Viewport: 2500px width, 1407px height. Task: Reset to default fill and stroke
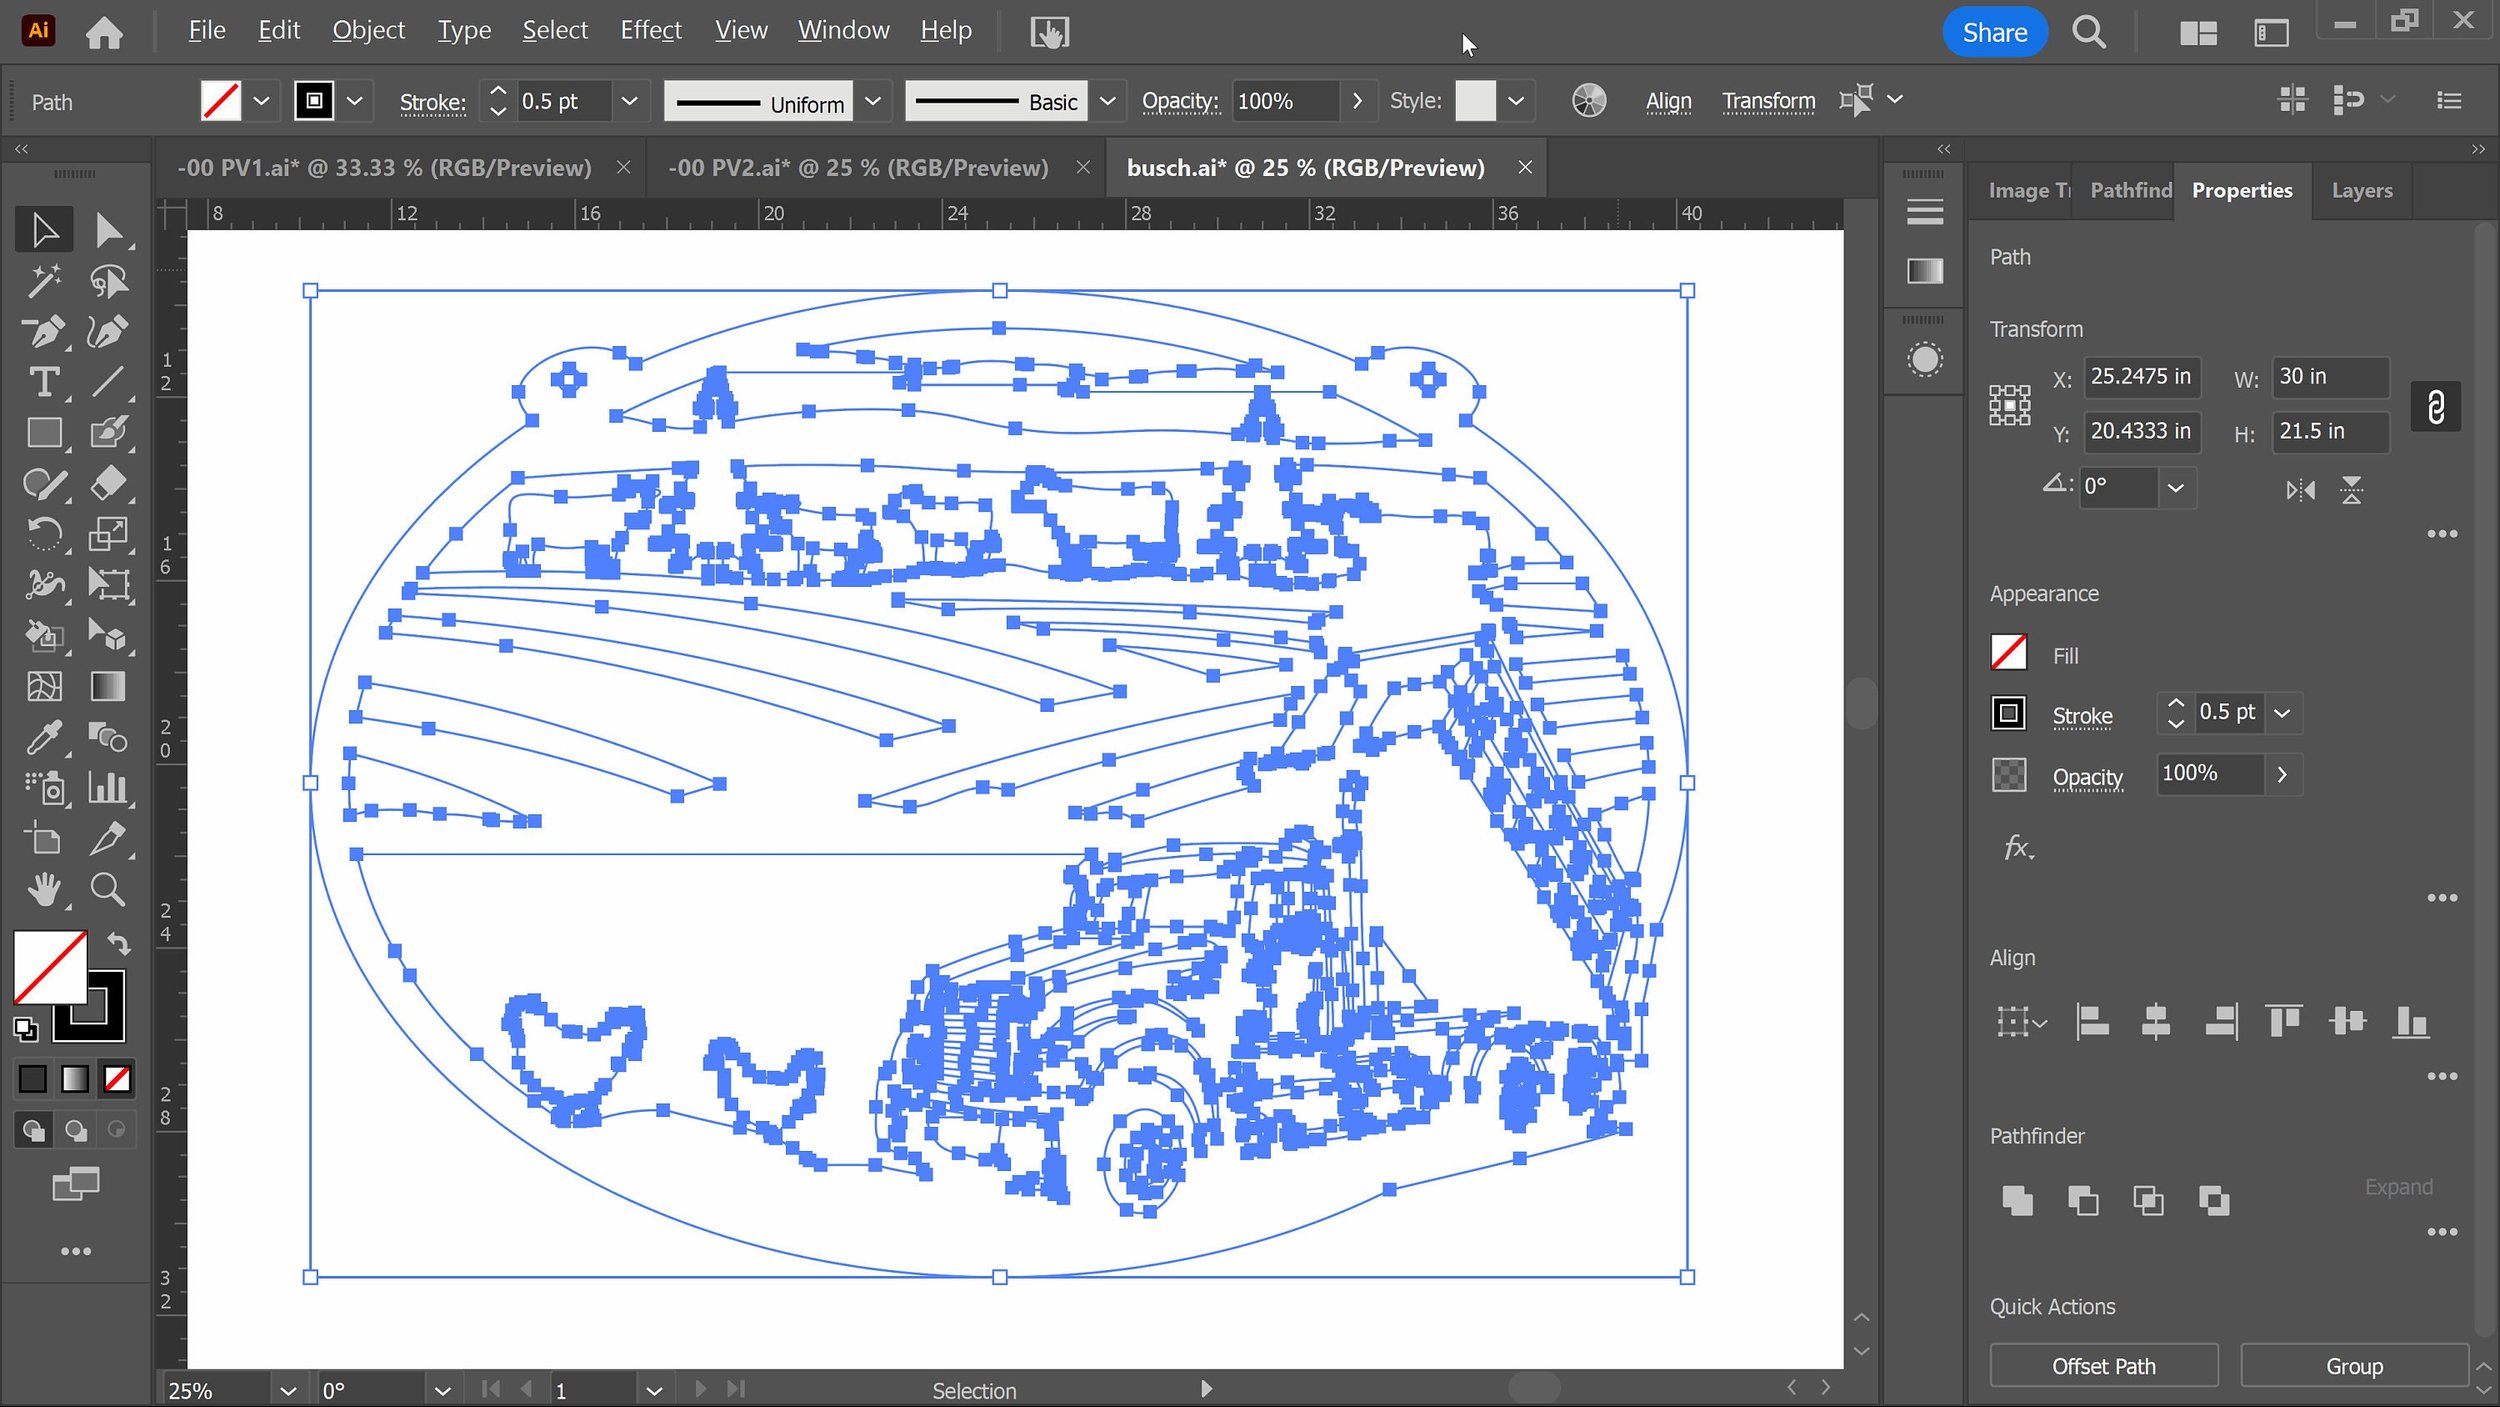(25, 1029)
